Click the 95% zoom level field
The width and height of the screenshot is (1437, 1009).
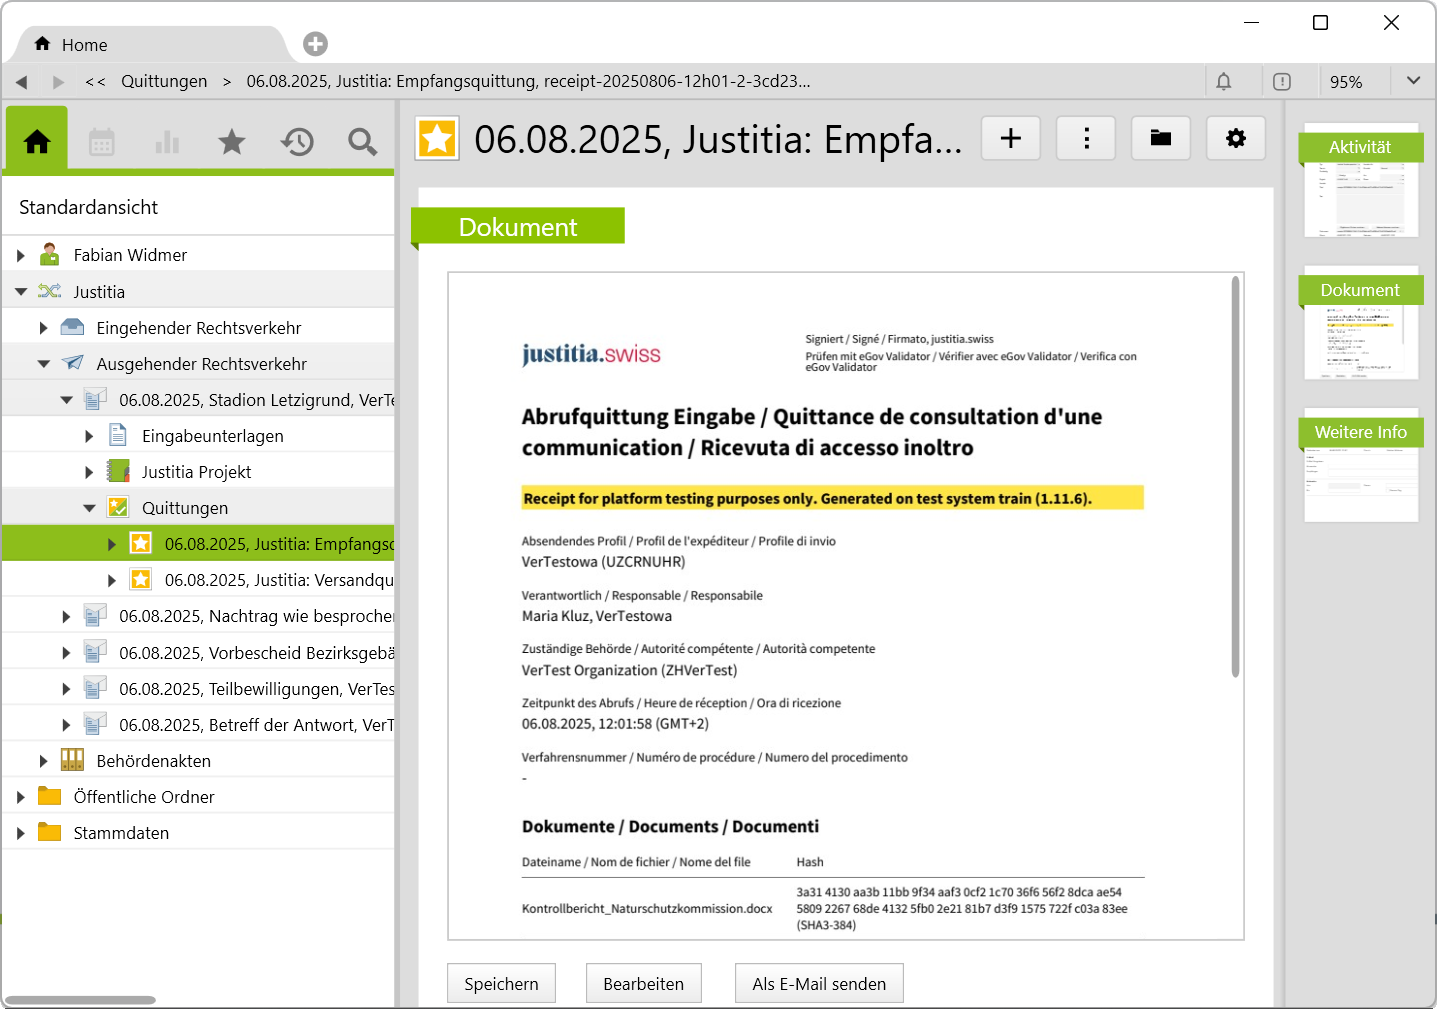tap(1346, 82)
